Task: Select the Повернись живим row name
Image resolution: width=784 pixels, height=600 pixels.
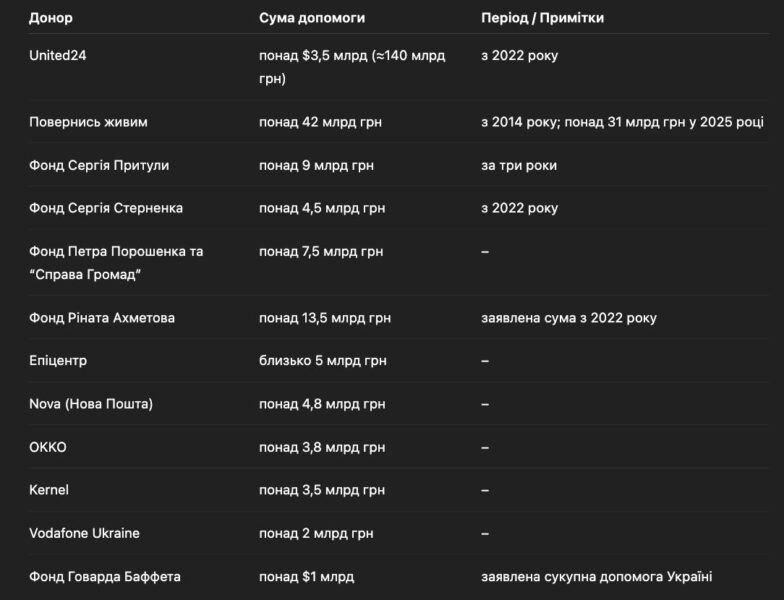Action: tap(88, 122)
